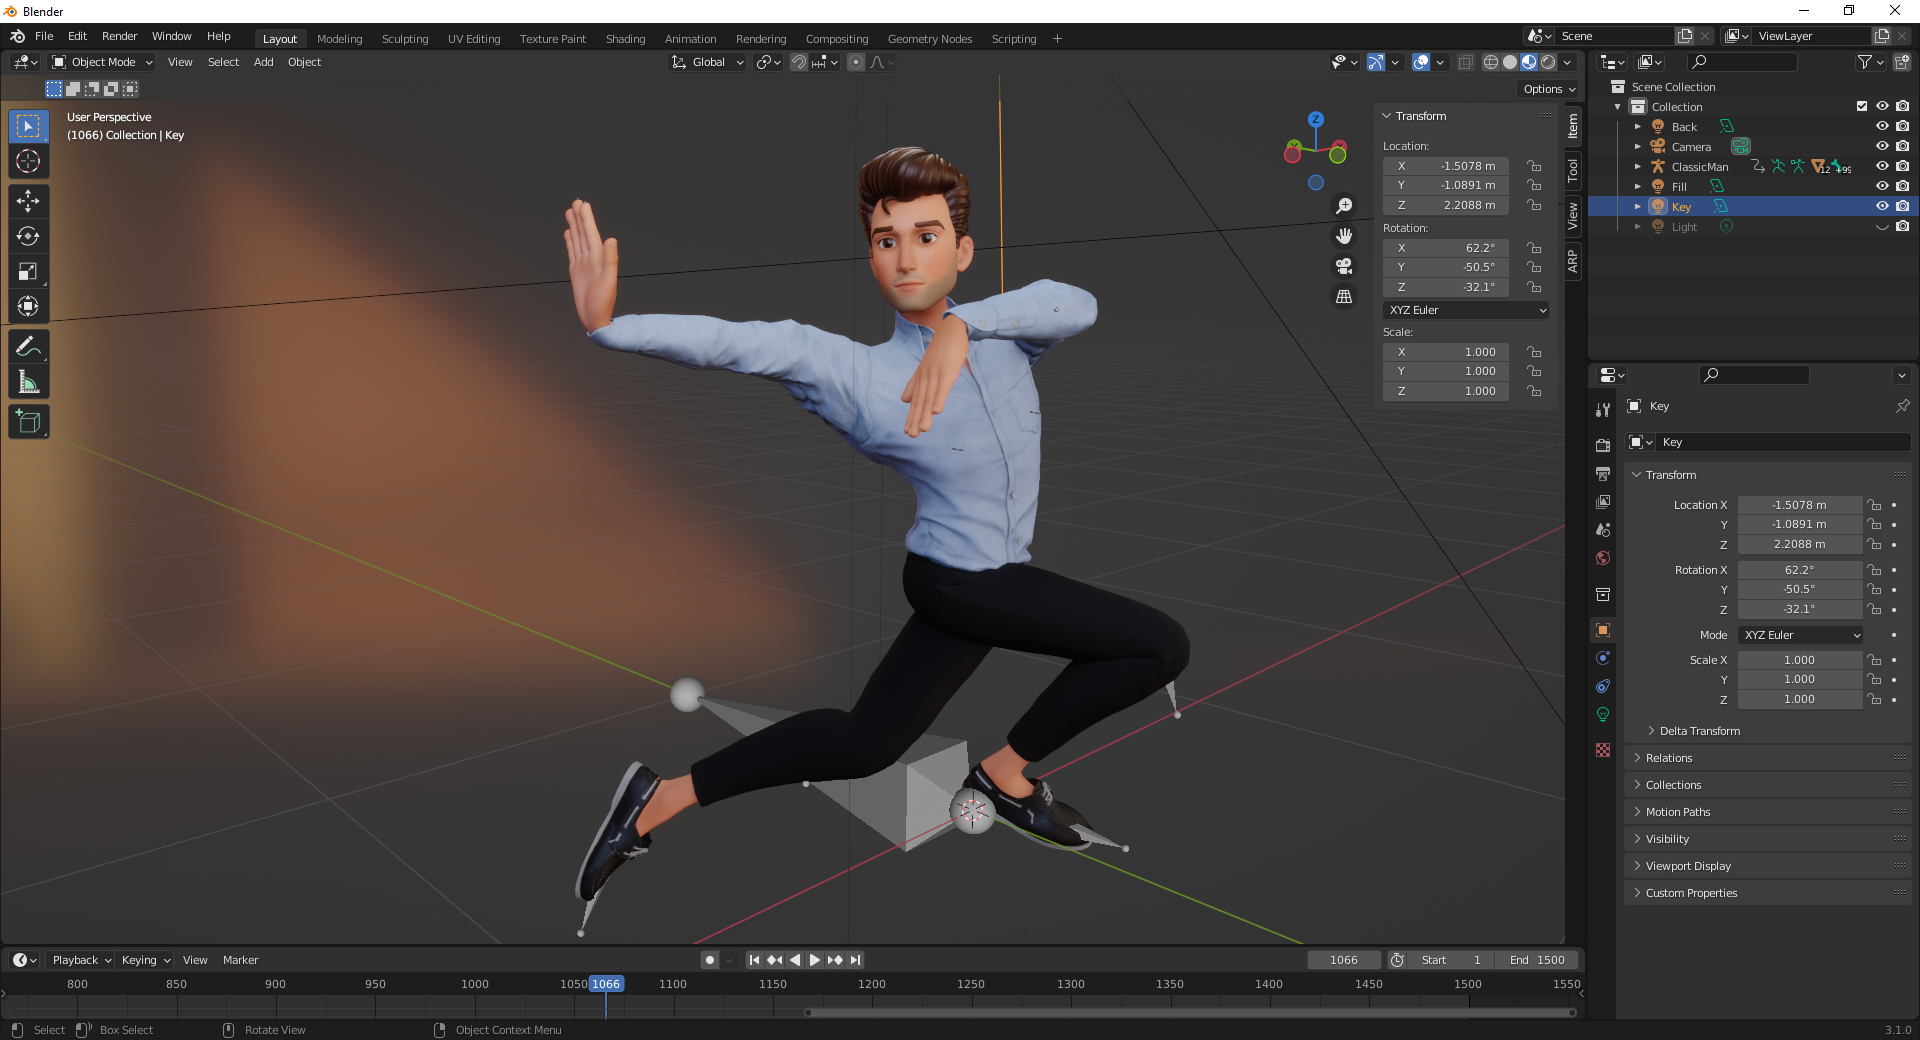Switch to camera view using the viewport camera icon
This screenshot has width=1920, height=1040.
tap(1344, 266)
